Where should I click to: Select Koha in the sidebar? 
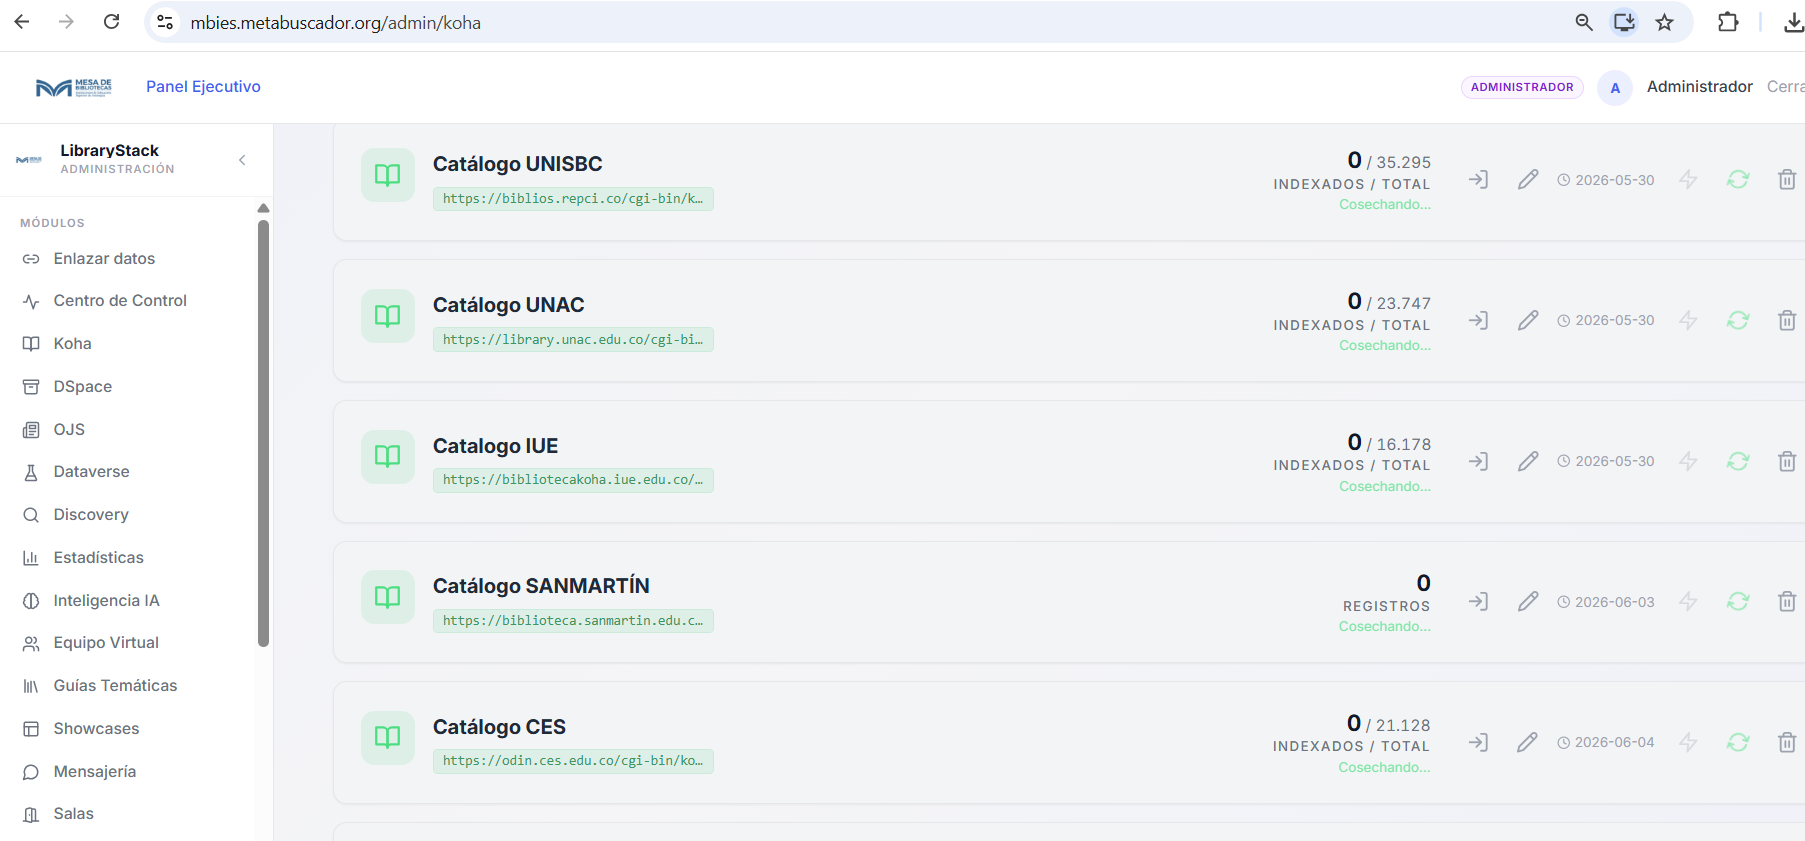[72, 344]
